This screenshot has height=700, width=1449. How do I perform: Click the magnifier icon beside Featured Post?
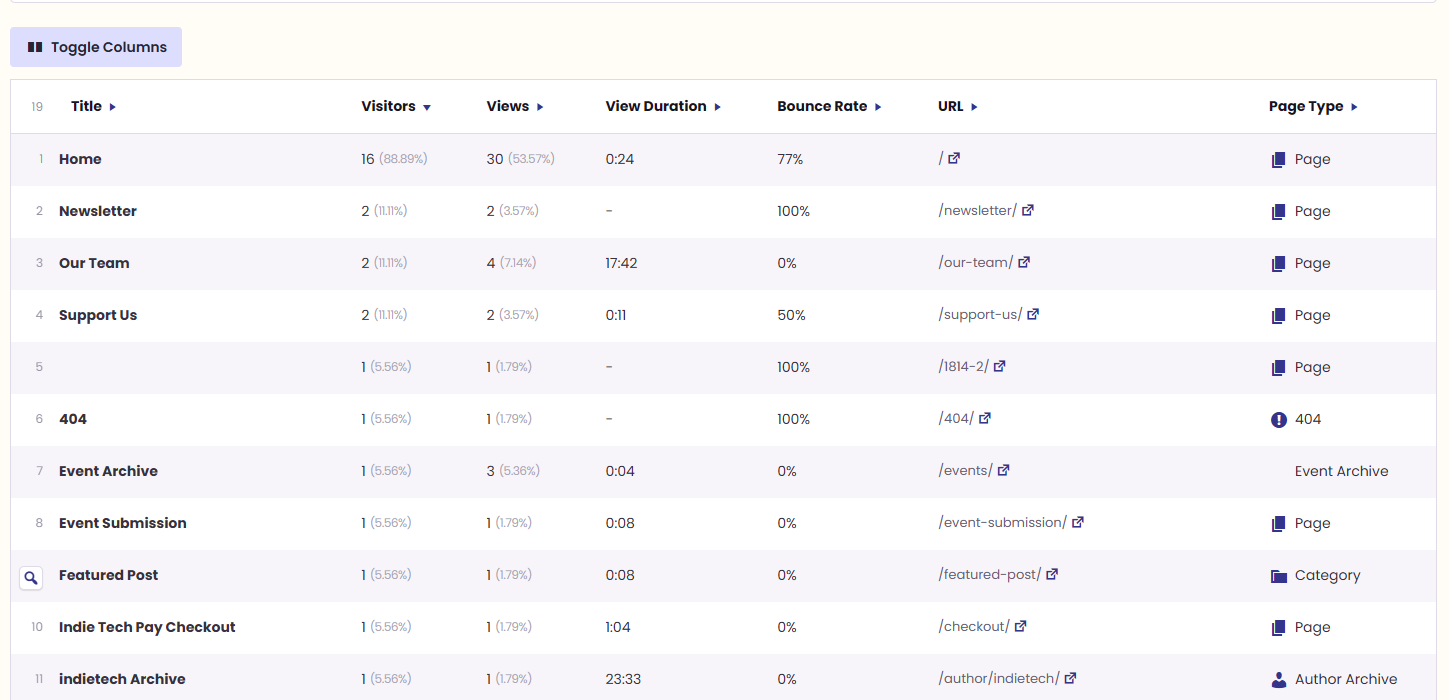coord(31,577)
